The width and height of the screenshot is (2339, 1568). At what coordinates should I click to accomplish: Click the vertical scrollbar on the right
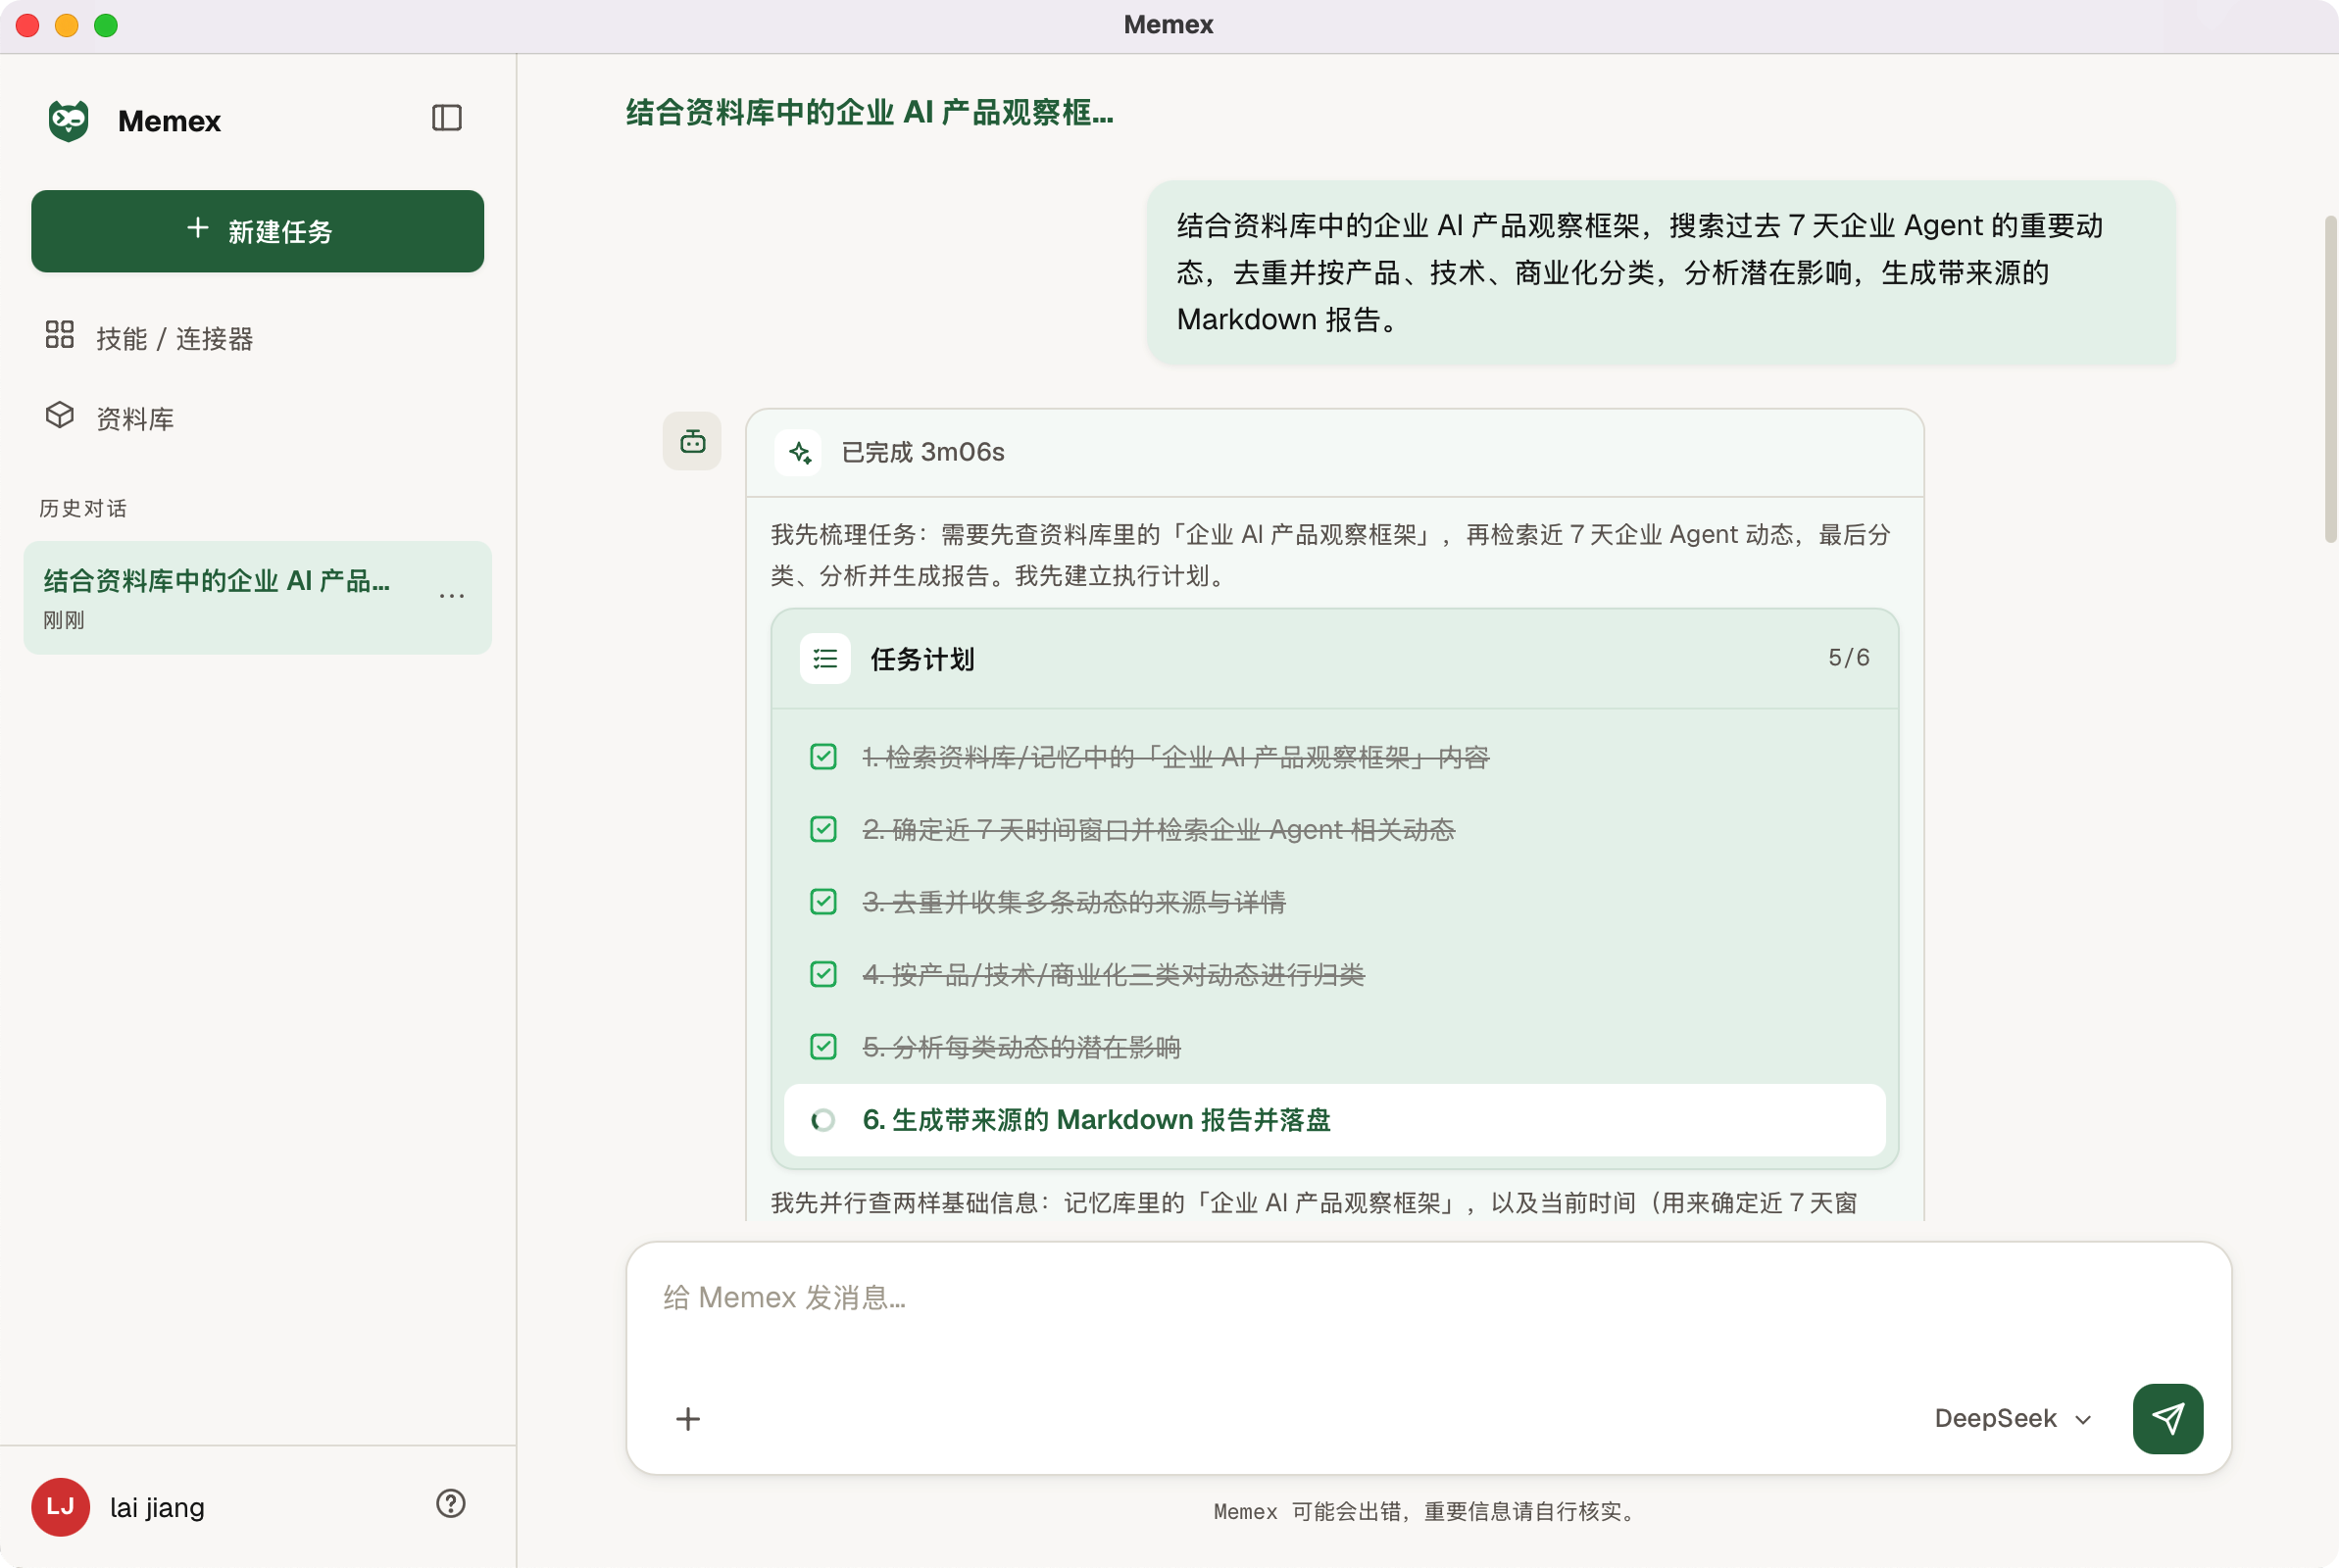(2330, 378)
